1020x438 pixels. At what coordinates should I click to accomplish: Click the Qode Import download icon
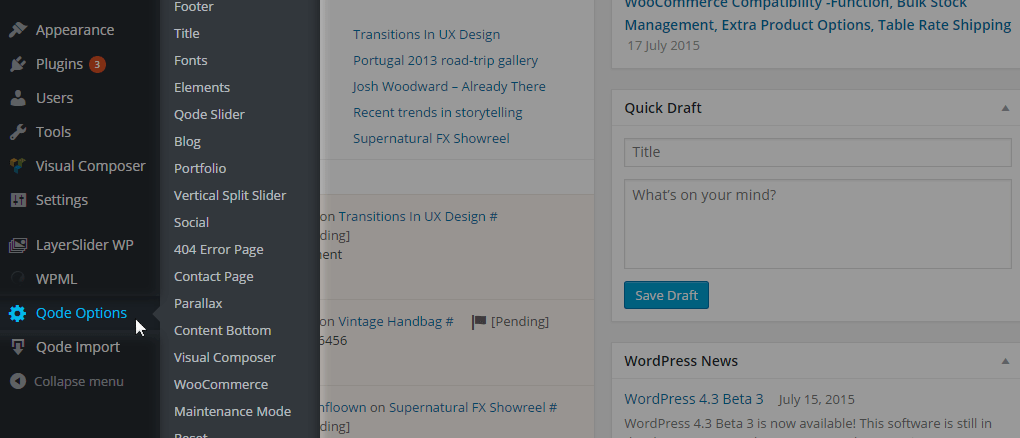tap(18, 347)
